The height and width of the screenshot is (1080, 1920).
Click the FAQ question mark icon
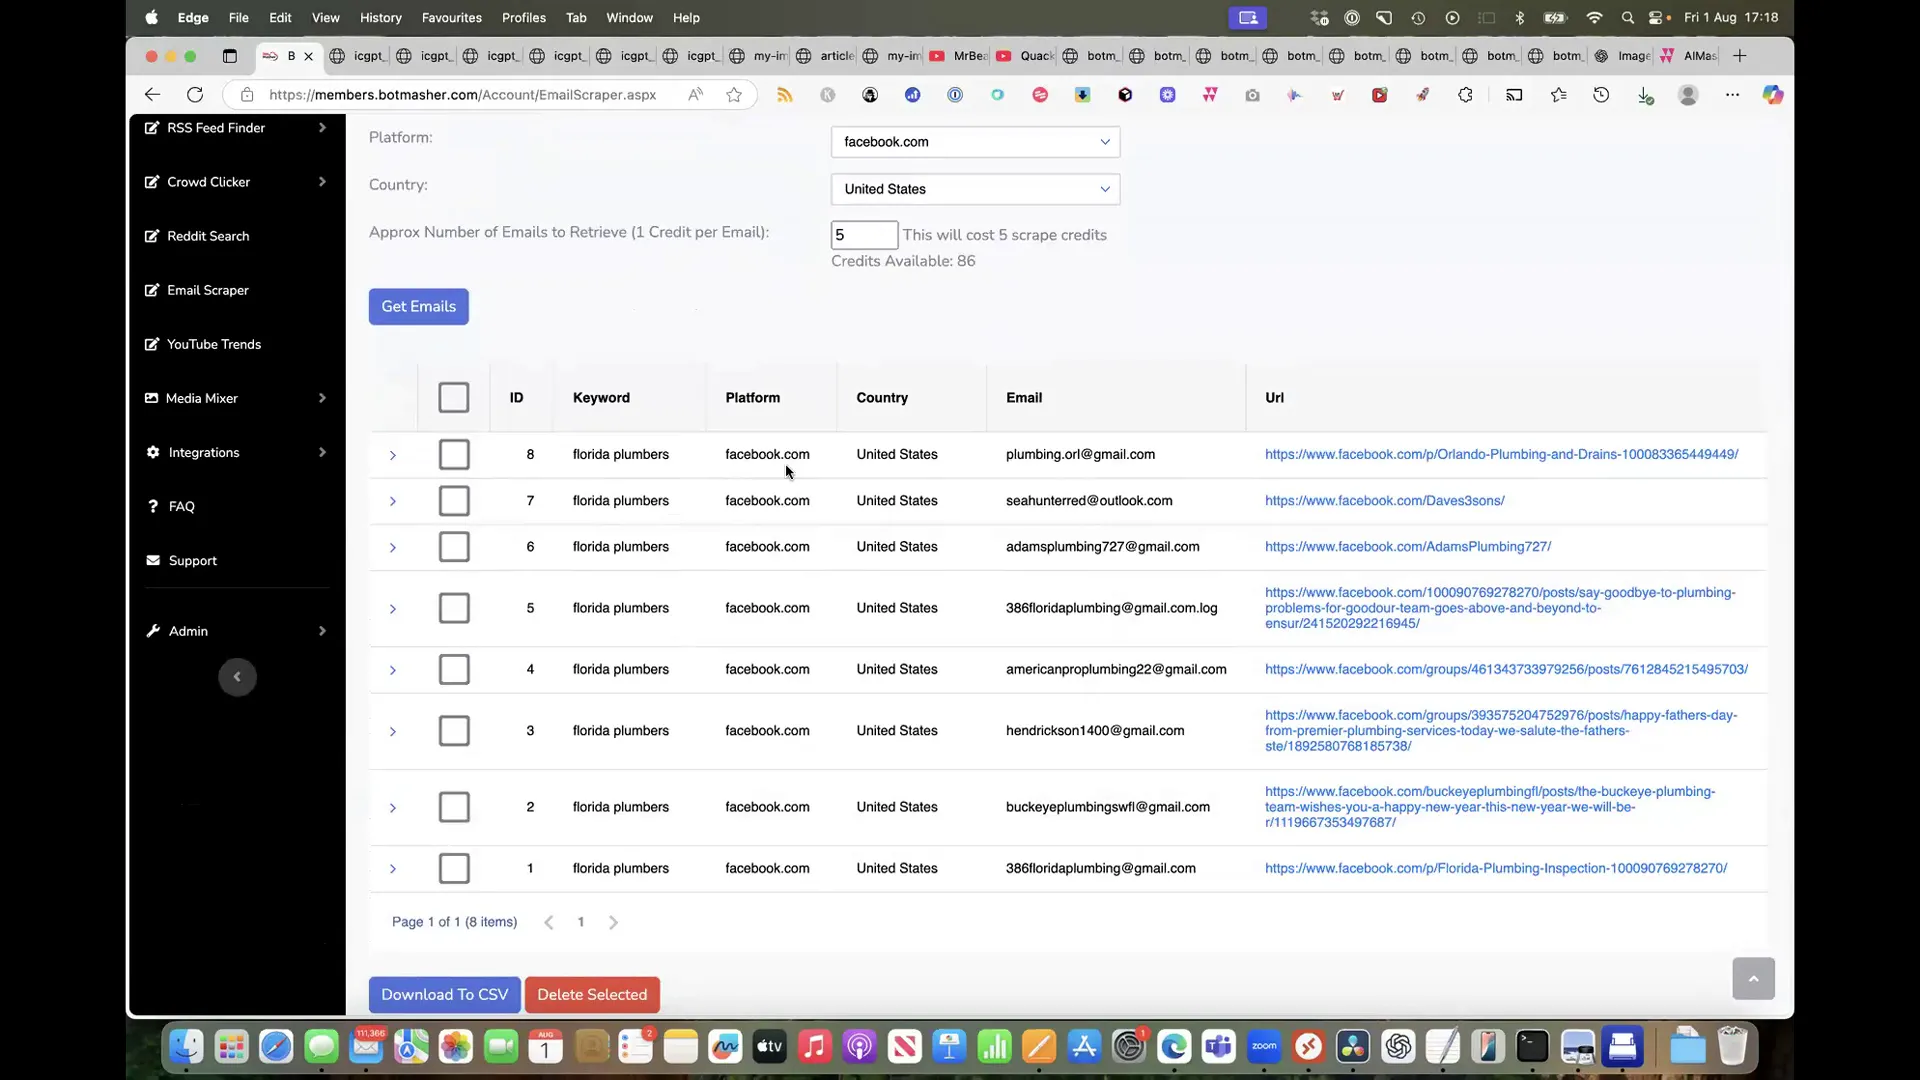coord(153,506)
